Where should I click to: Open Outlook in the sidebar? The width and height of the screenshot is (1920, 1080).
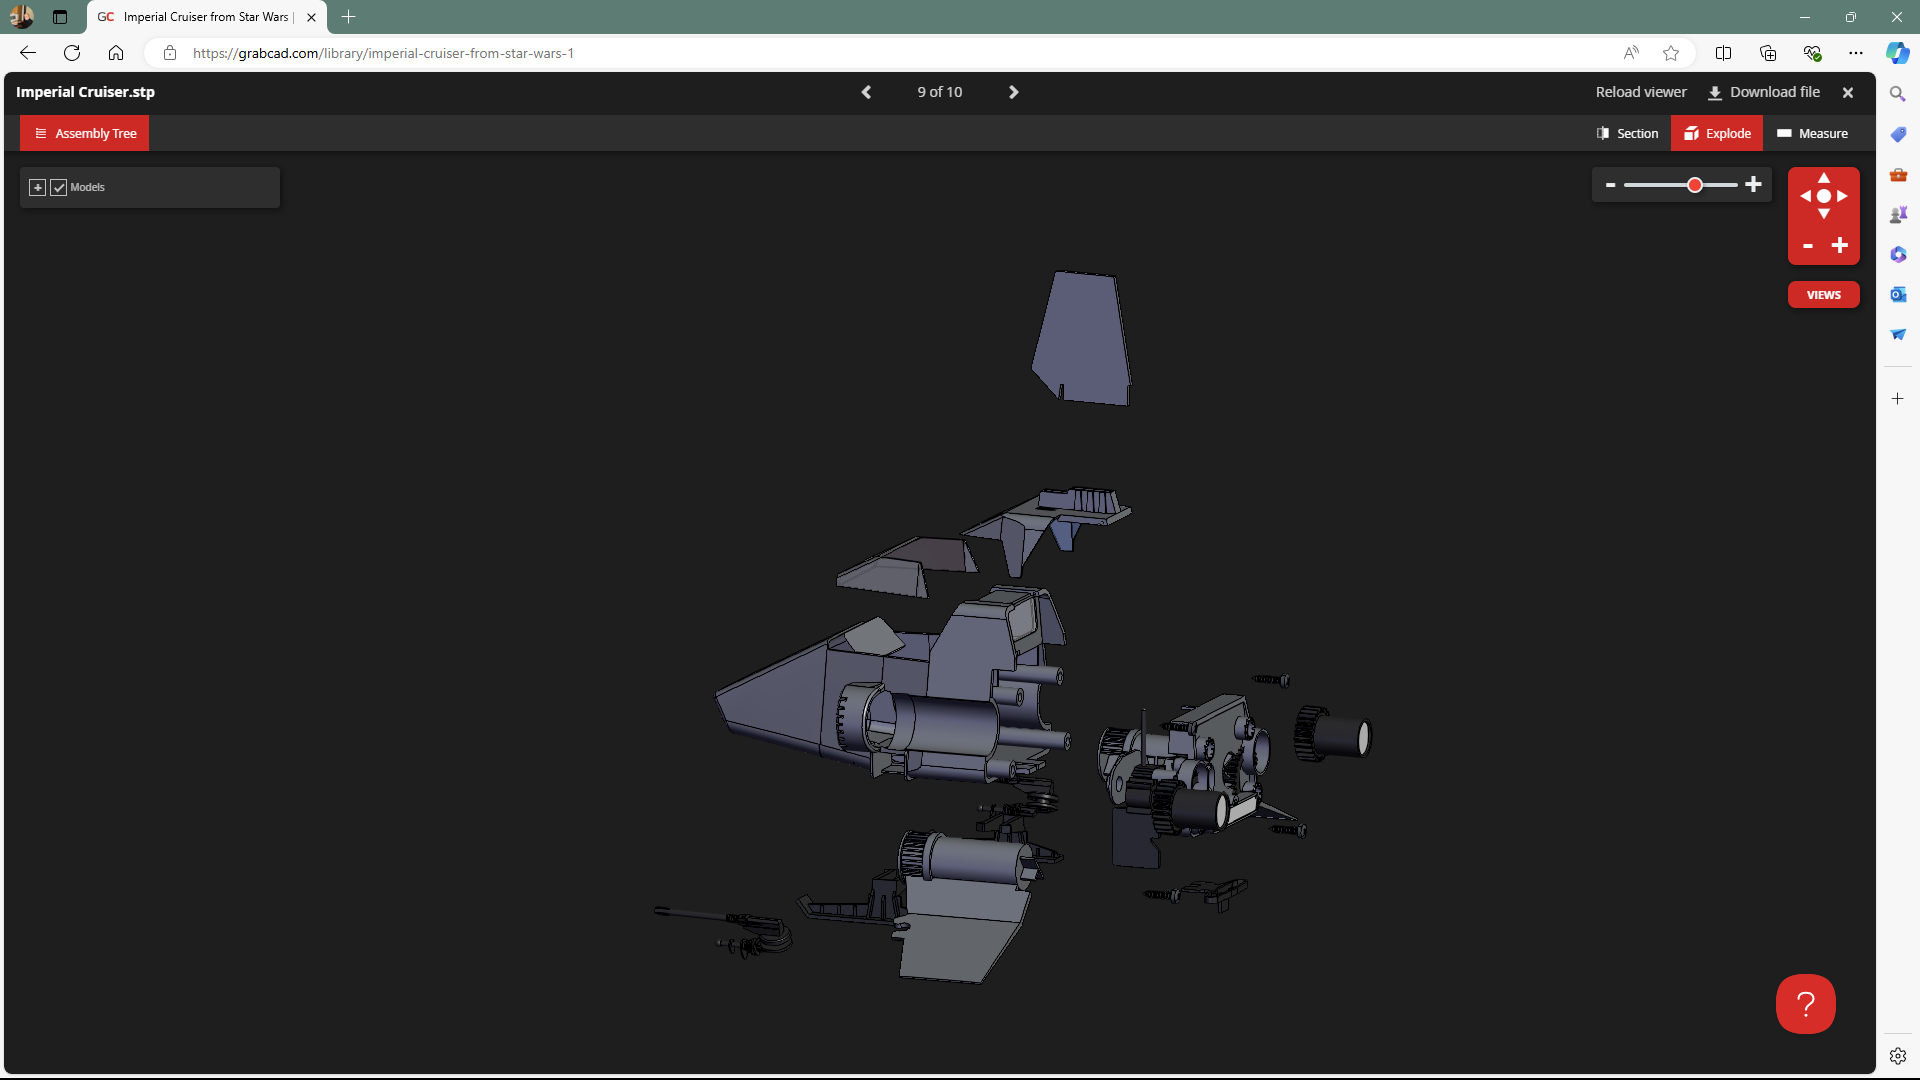(x=1898, y=294)
